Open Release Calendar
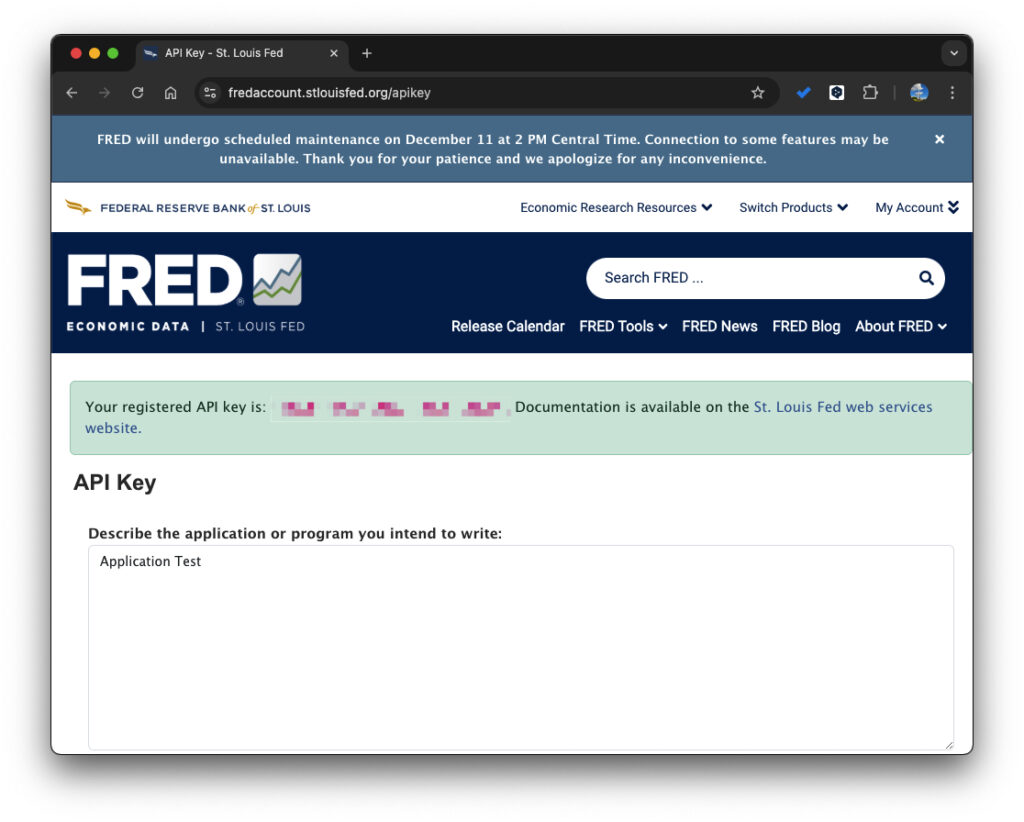This screenshot has height=822, width=1024. (507, 326)
